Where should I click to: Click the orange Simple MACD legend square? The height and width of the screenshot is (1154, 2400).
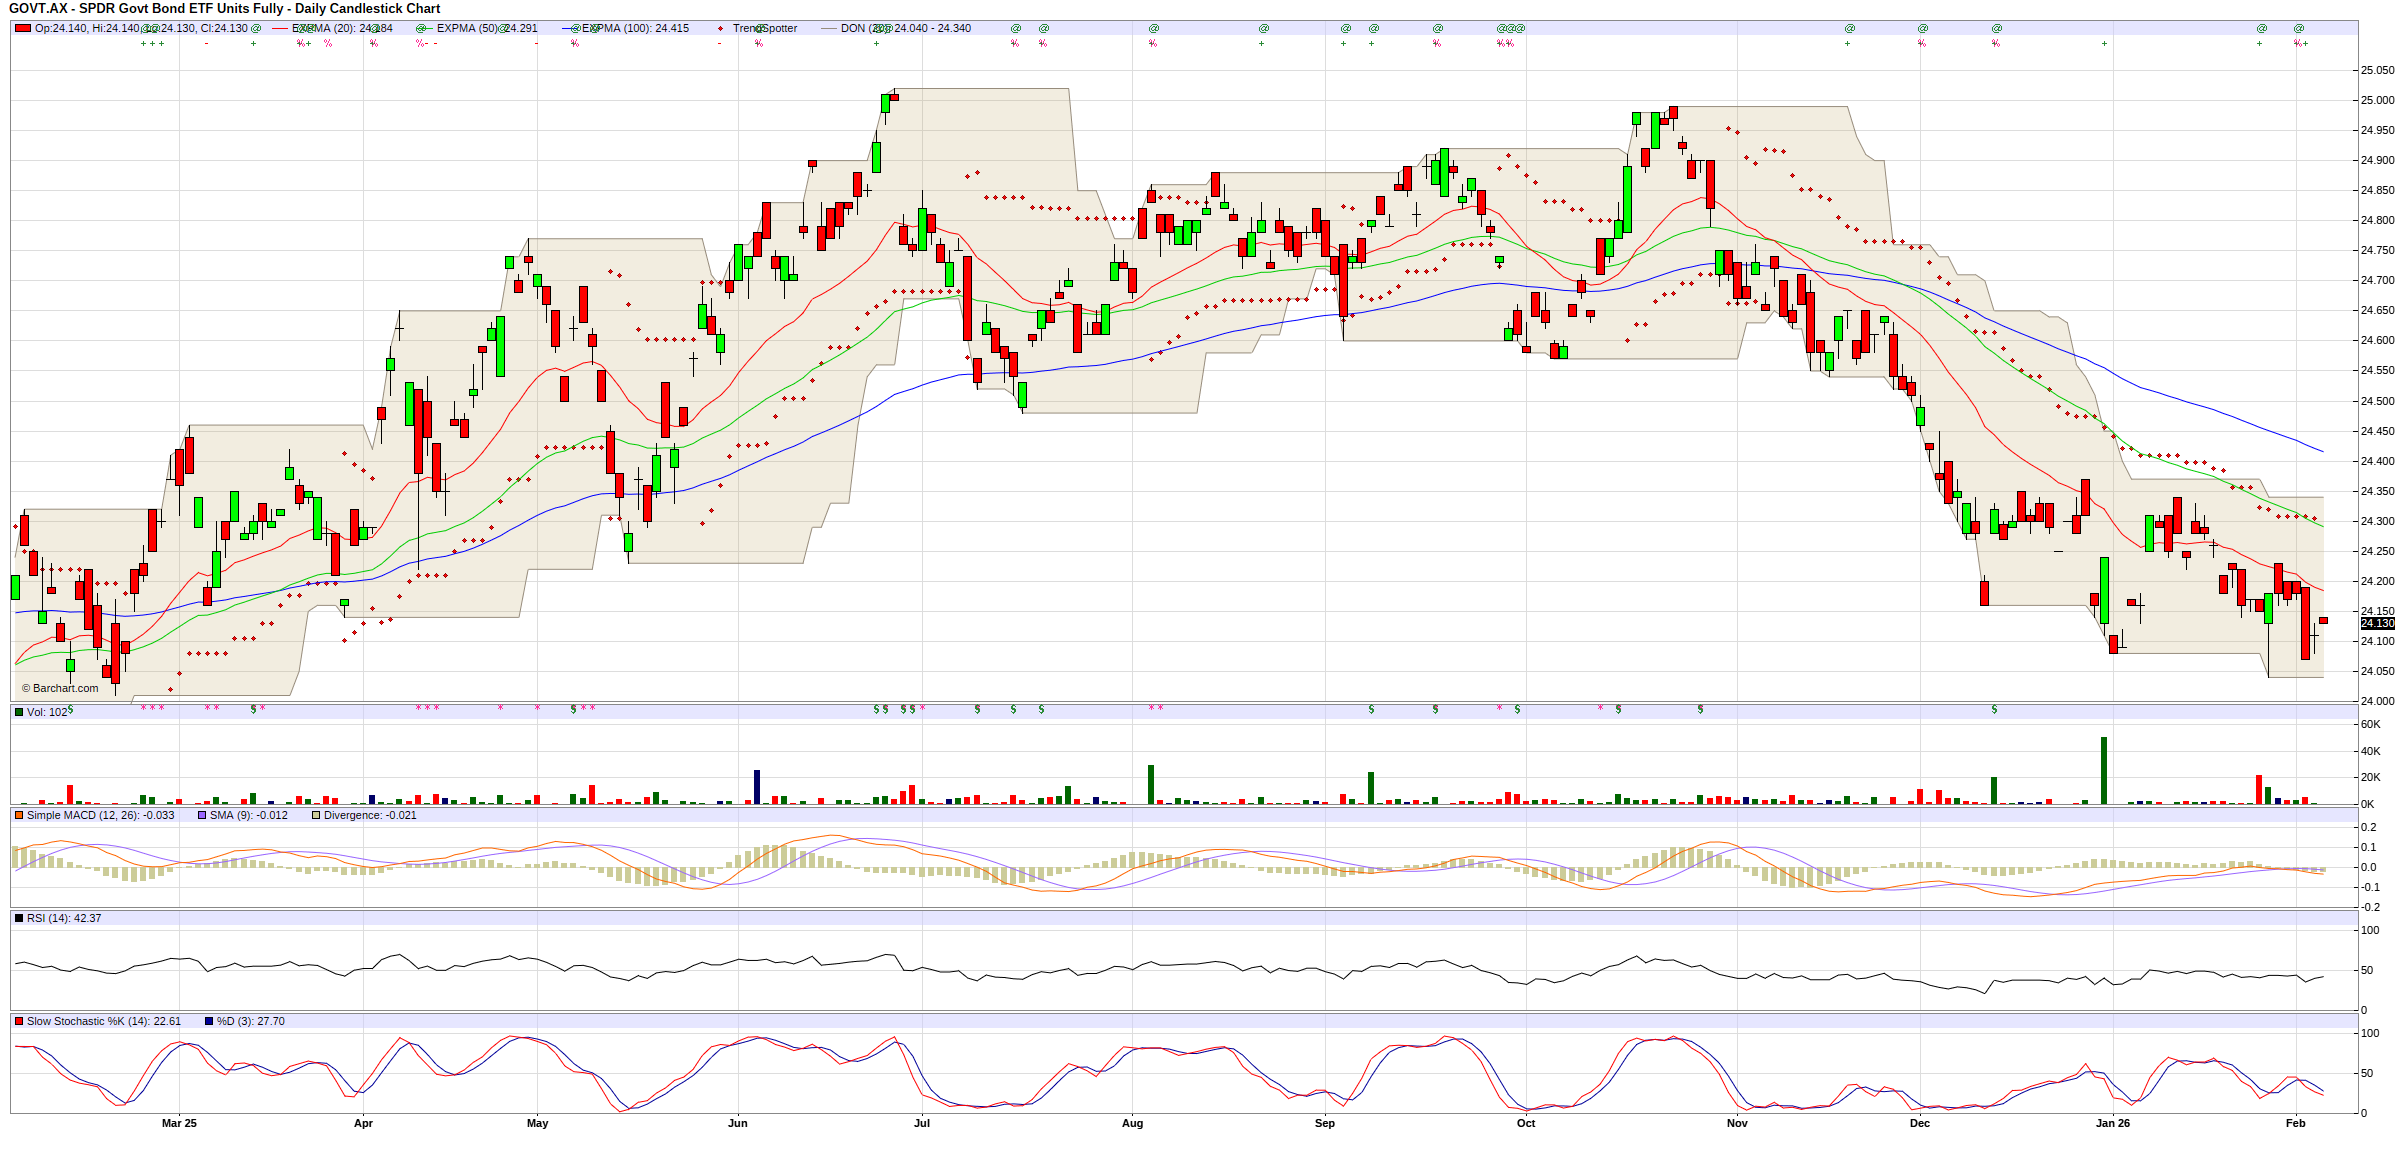click(19, 815)
